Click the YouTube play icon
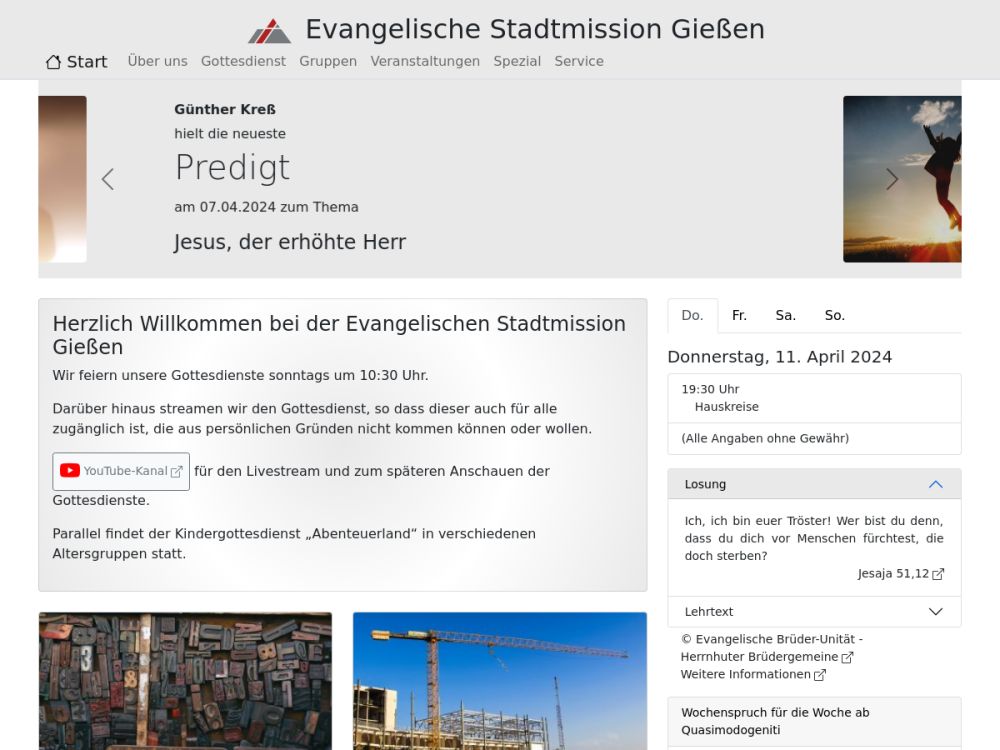This screenshot has height=750, width=1000. 70,471
